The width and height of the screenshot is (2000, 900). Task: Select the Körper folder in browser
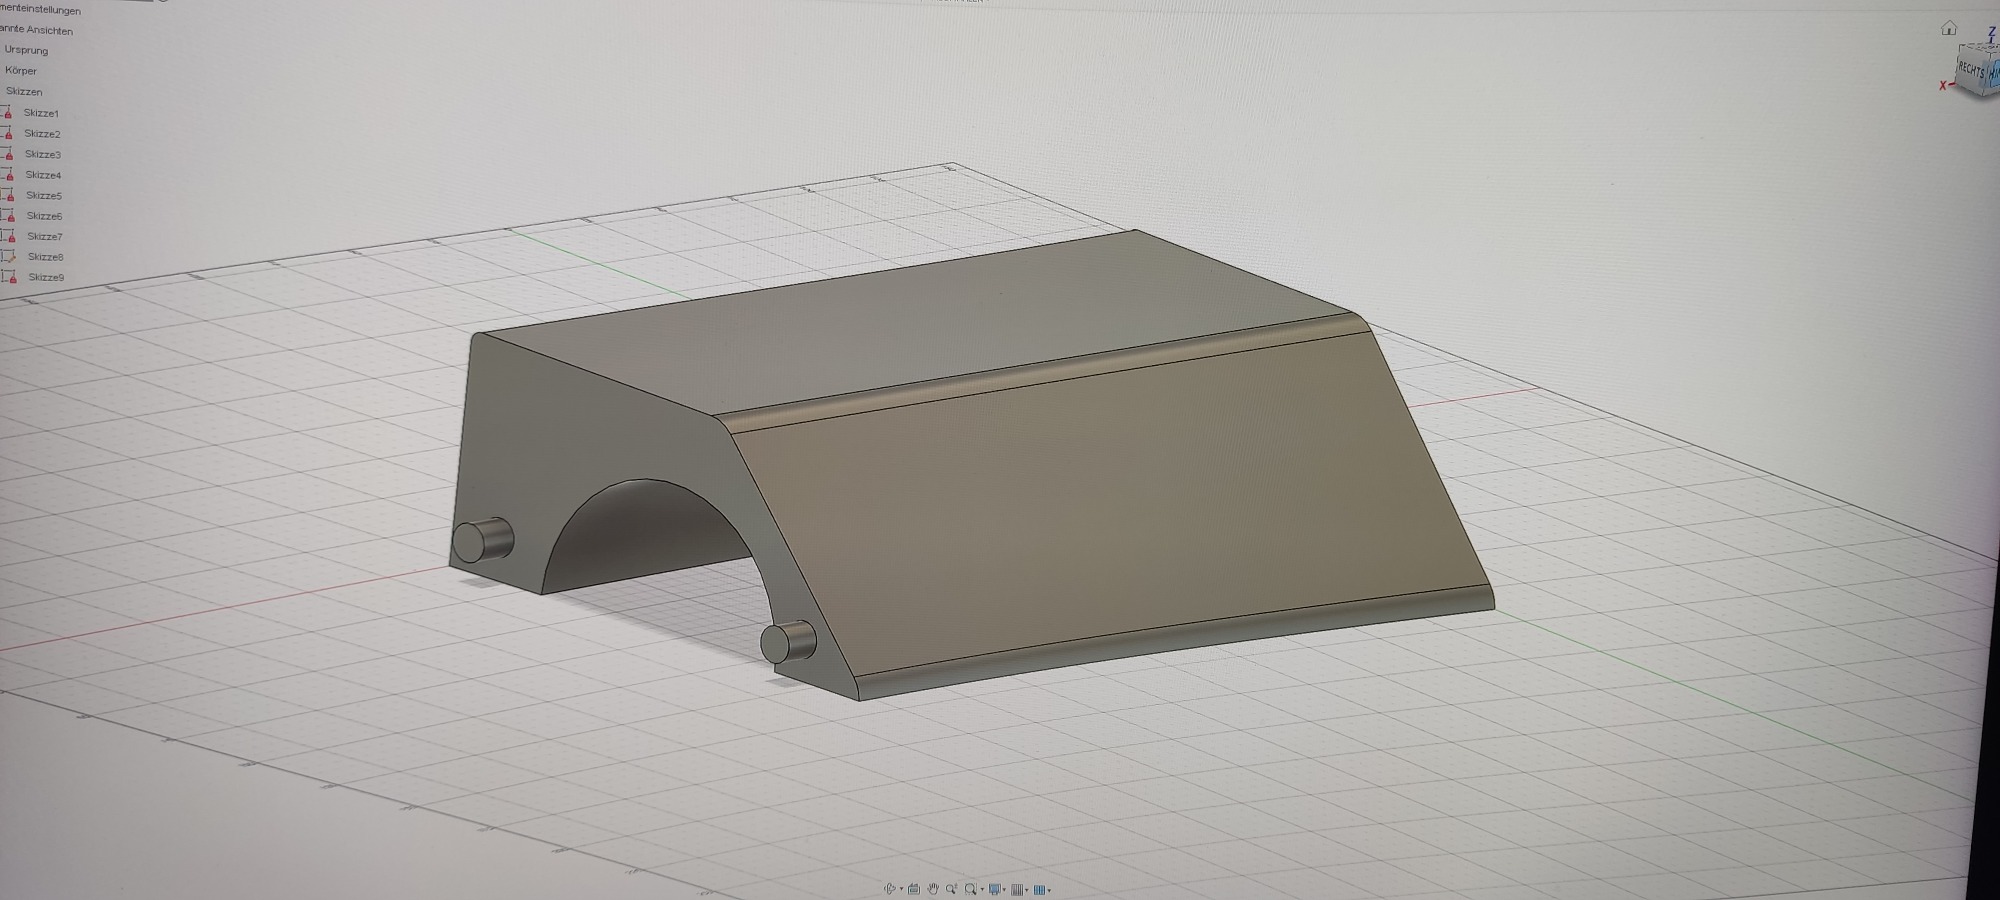pyautogui.click(x=21, y=71)
